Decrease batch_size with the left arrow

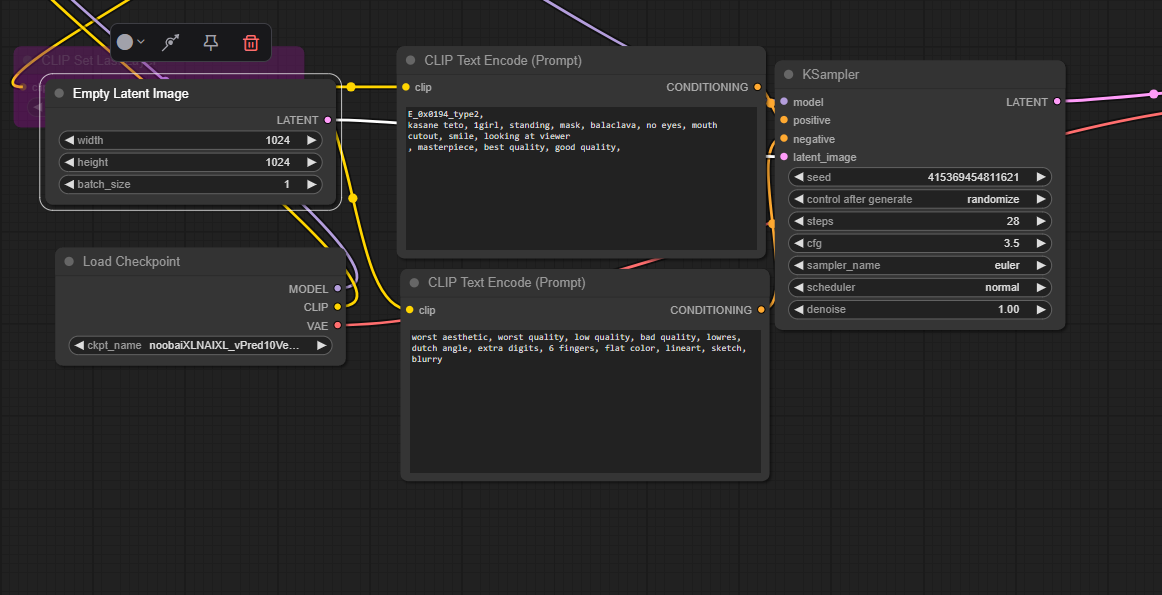(x=69, y=184)
